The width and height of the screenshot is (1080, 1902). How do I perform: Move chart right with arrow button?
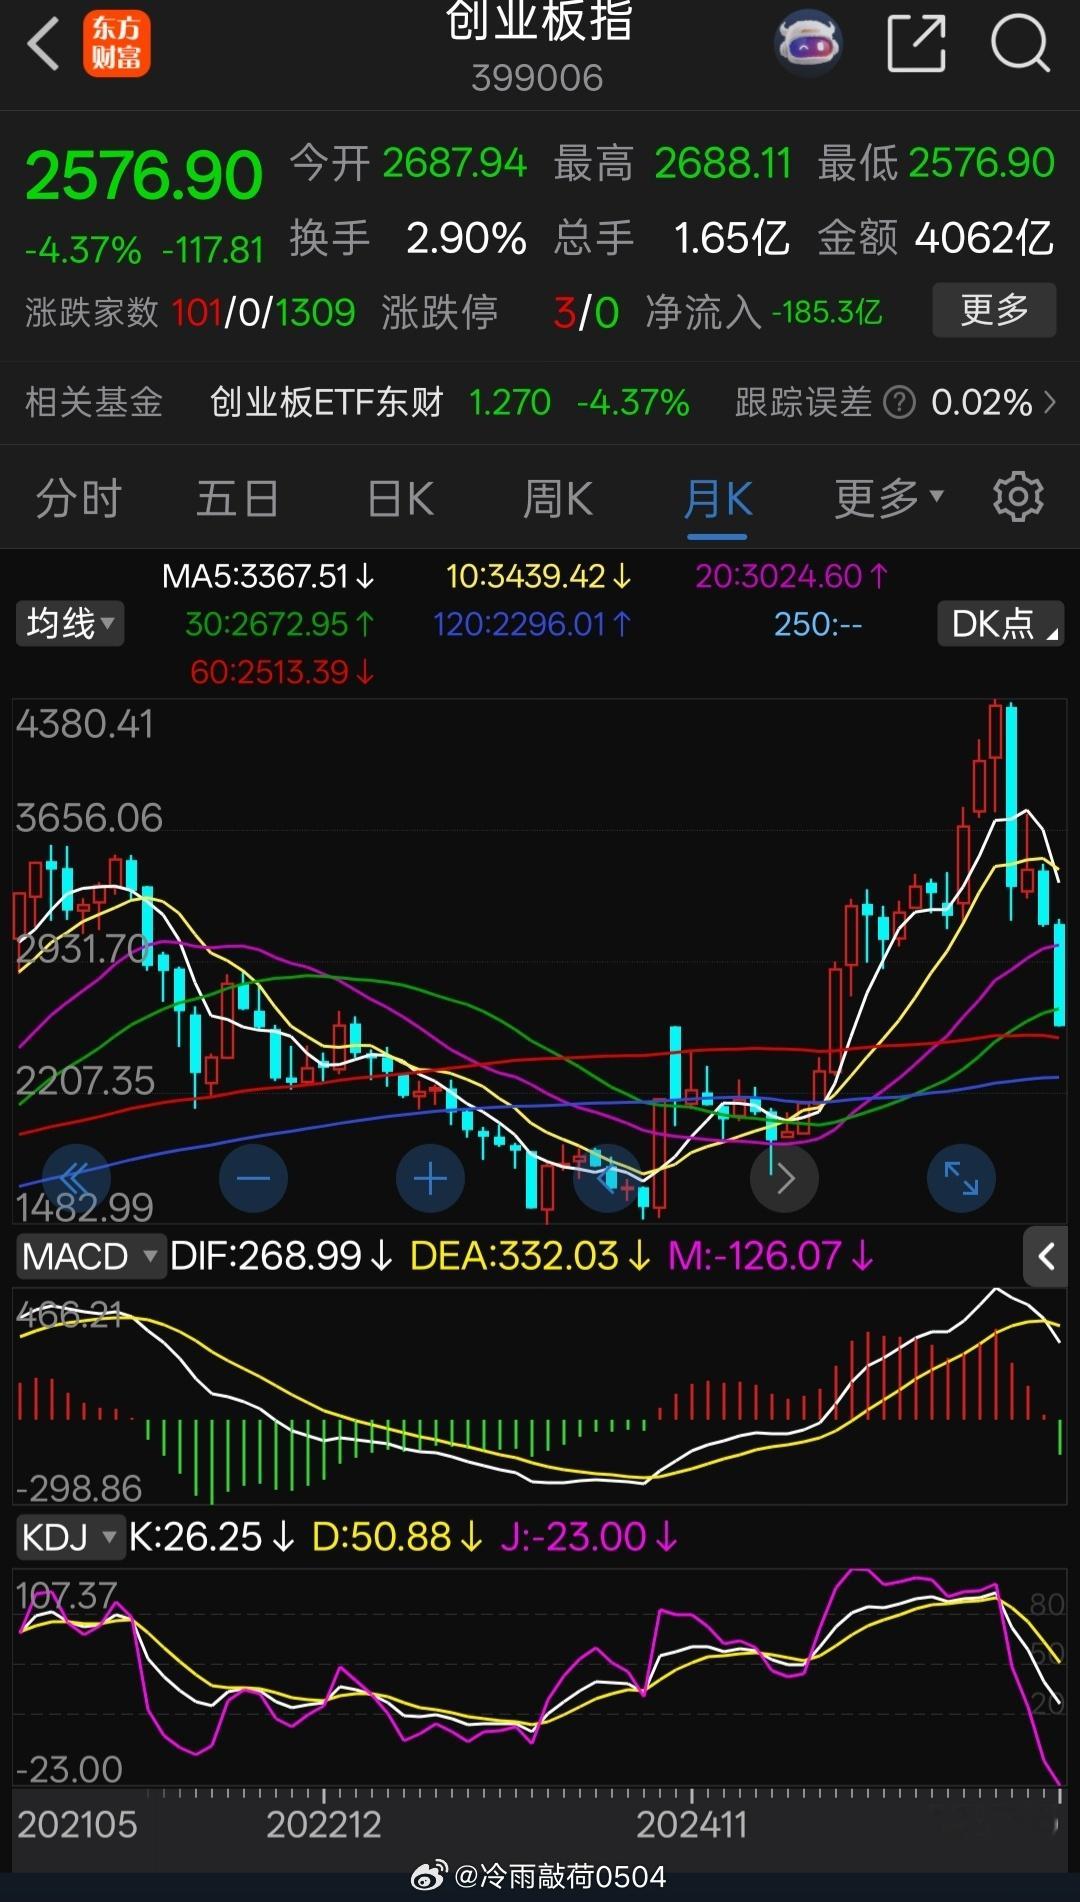[x=785, y=1178]
